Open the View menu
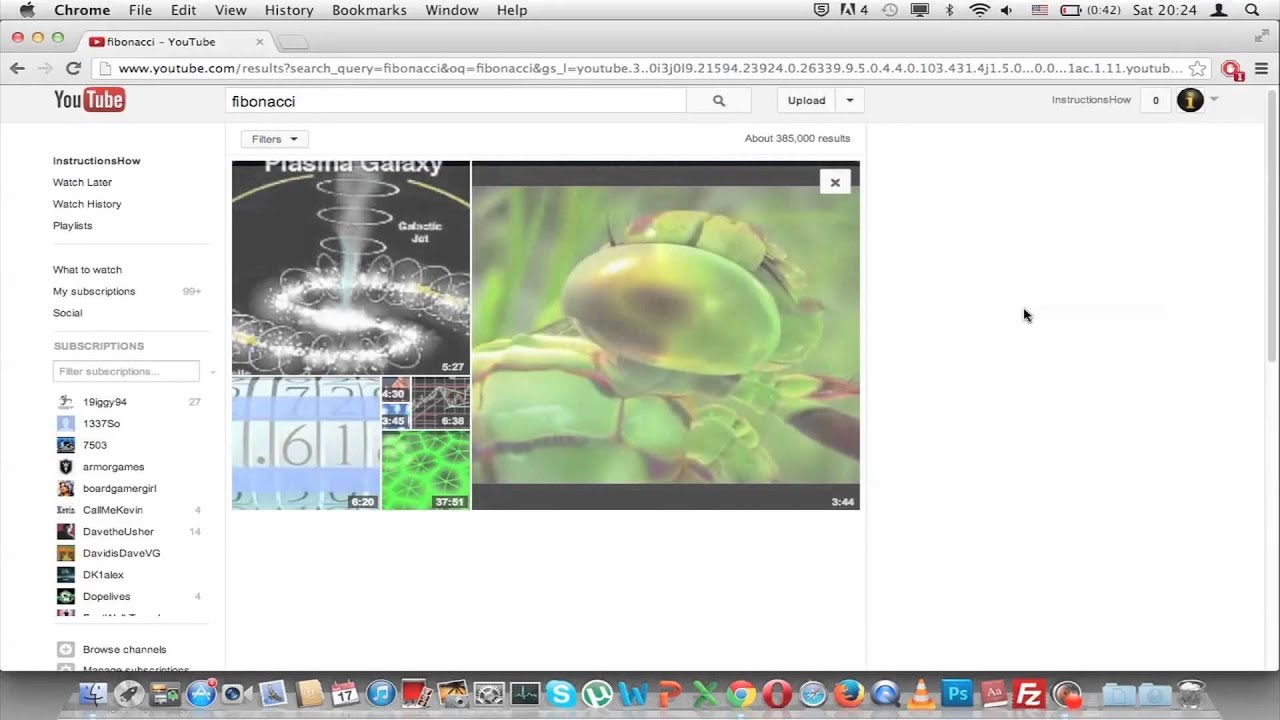 [x=230, y=10]
